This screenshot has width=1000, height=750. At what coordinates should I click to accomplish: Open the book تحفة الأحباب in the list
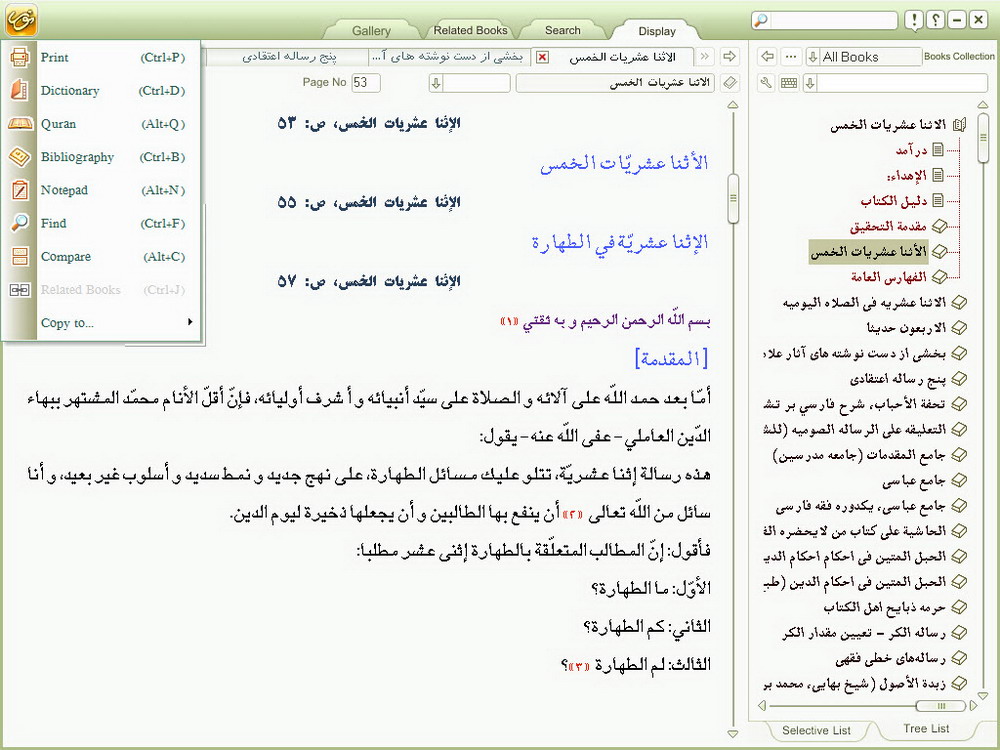click(x=855, y=404)
